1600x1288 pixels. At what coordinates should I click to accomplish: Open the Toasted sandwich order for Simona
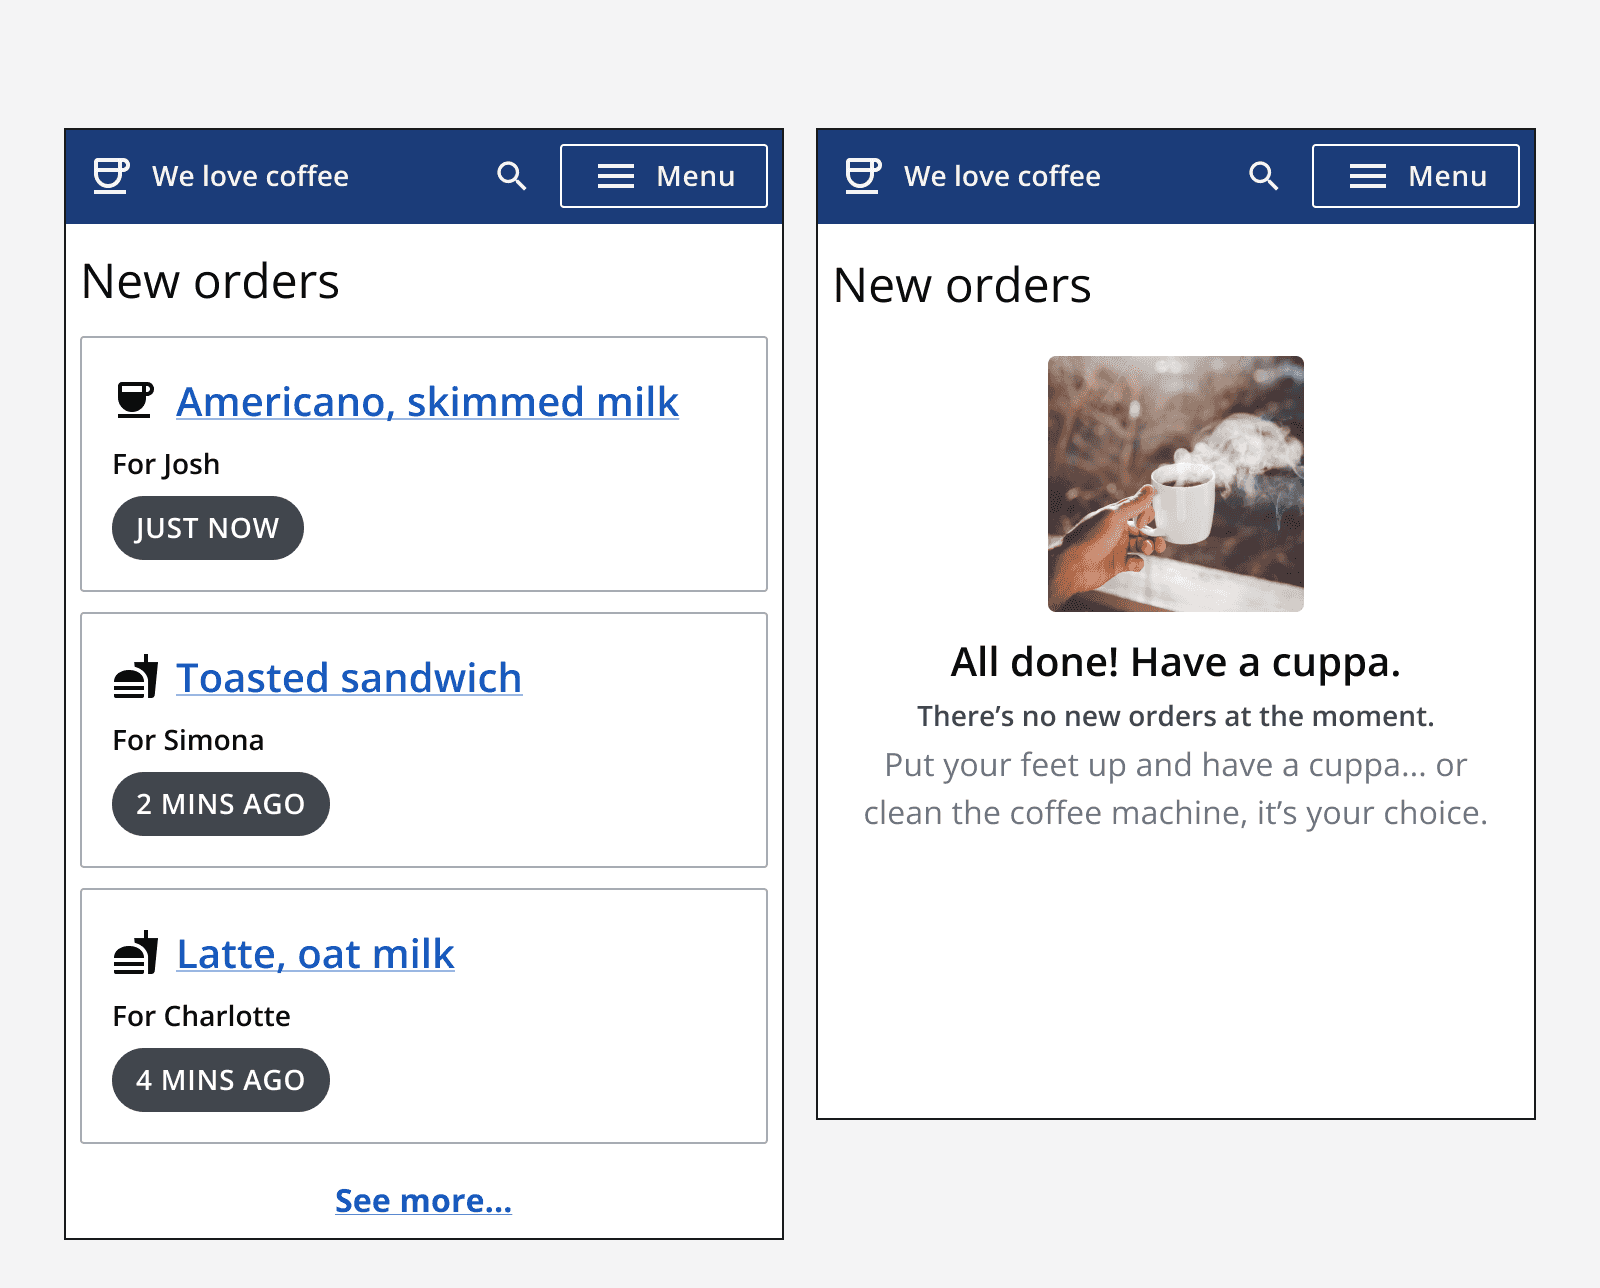[348, 678]
